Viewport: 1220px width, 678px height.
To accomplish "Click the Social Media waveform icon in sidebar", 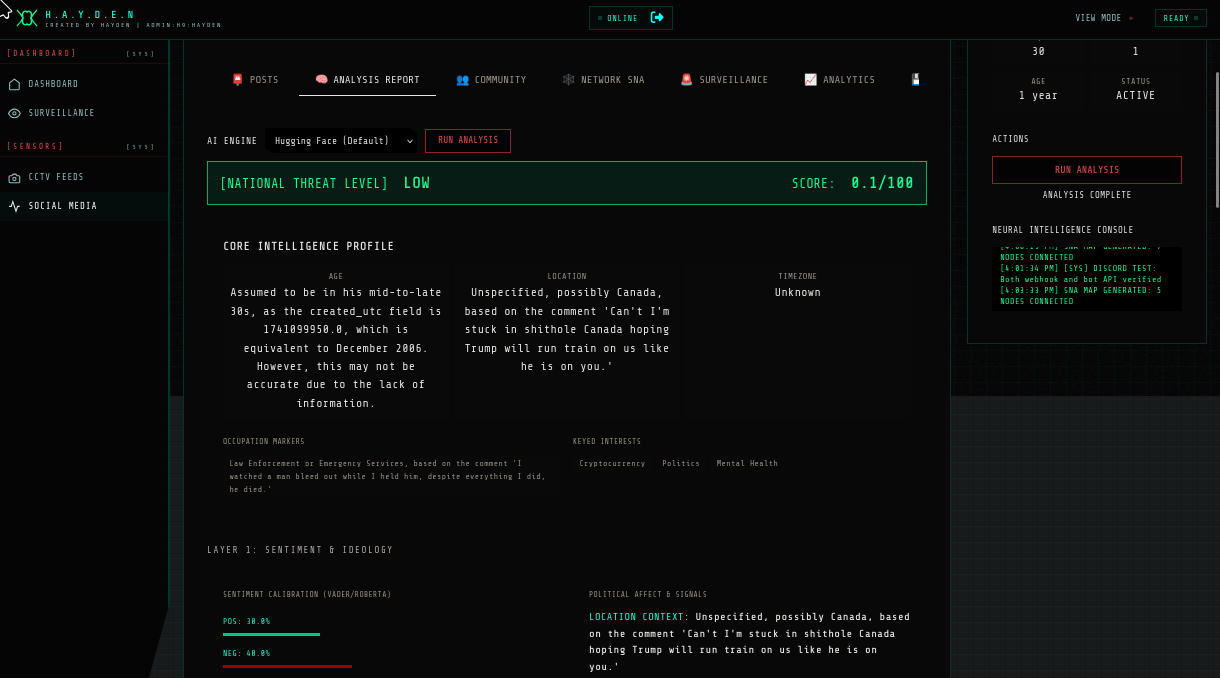I will [12, 206].
